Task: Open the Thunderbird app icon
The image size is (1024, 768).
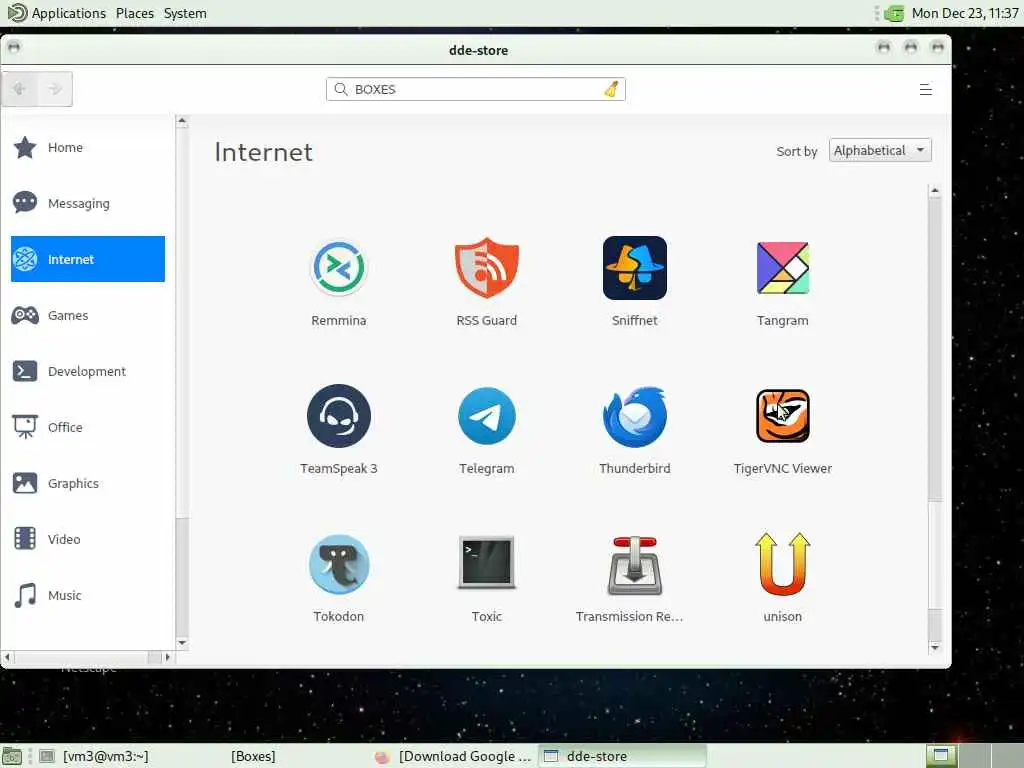Action: (x=635, y=416)
